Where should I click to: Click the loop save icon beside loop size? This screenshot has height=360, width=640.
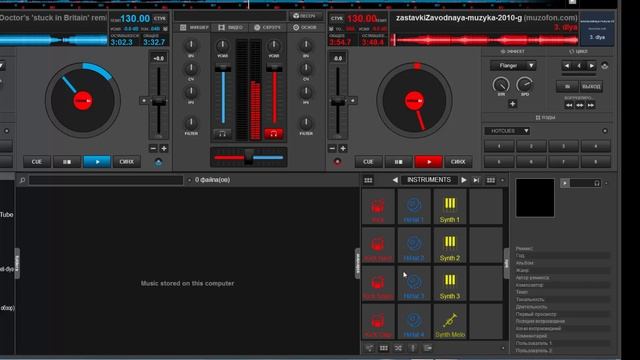coord(604,66)
